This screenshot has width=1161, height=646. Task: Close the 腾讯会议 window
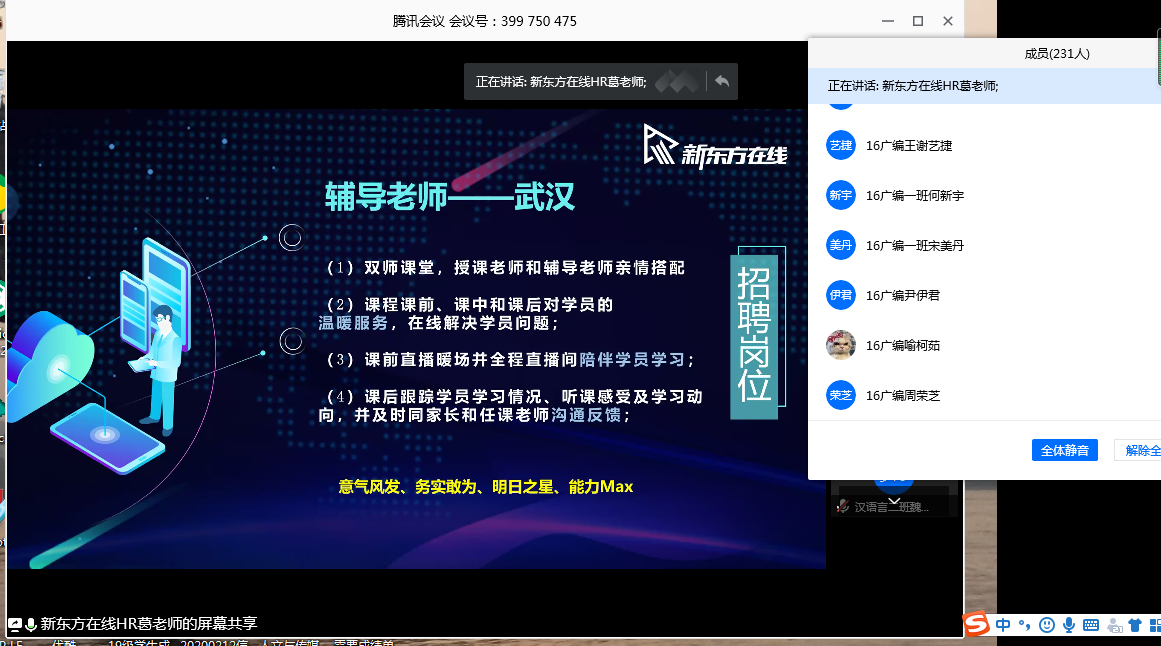[948, 21]
